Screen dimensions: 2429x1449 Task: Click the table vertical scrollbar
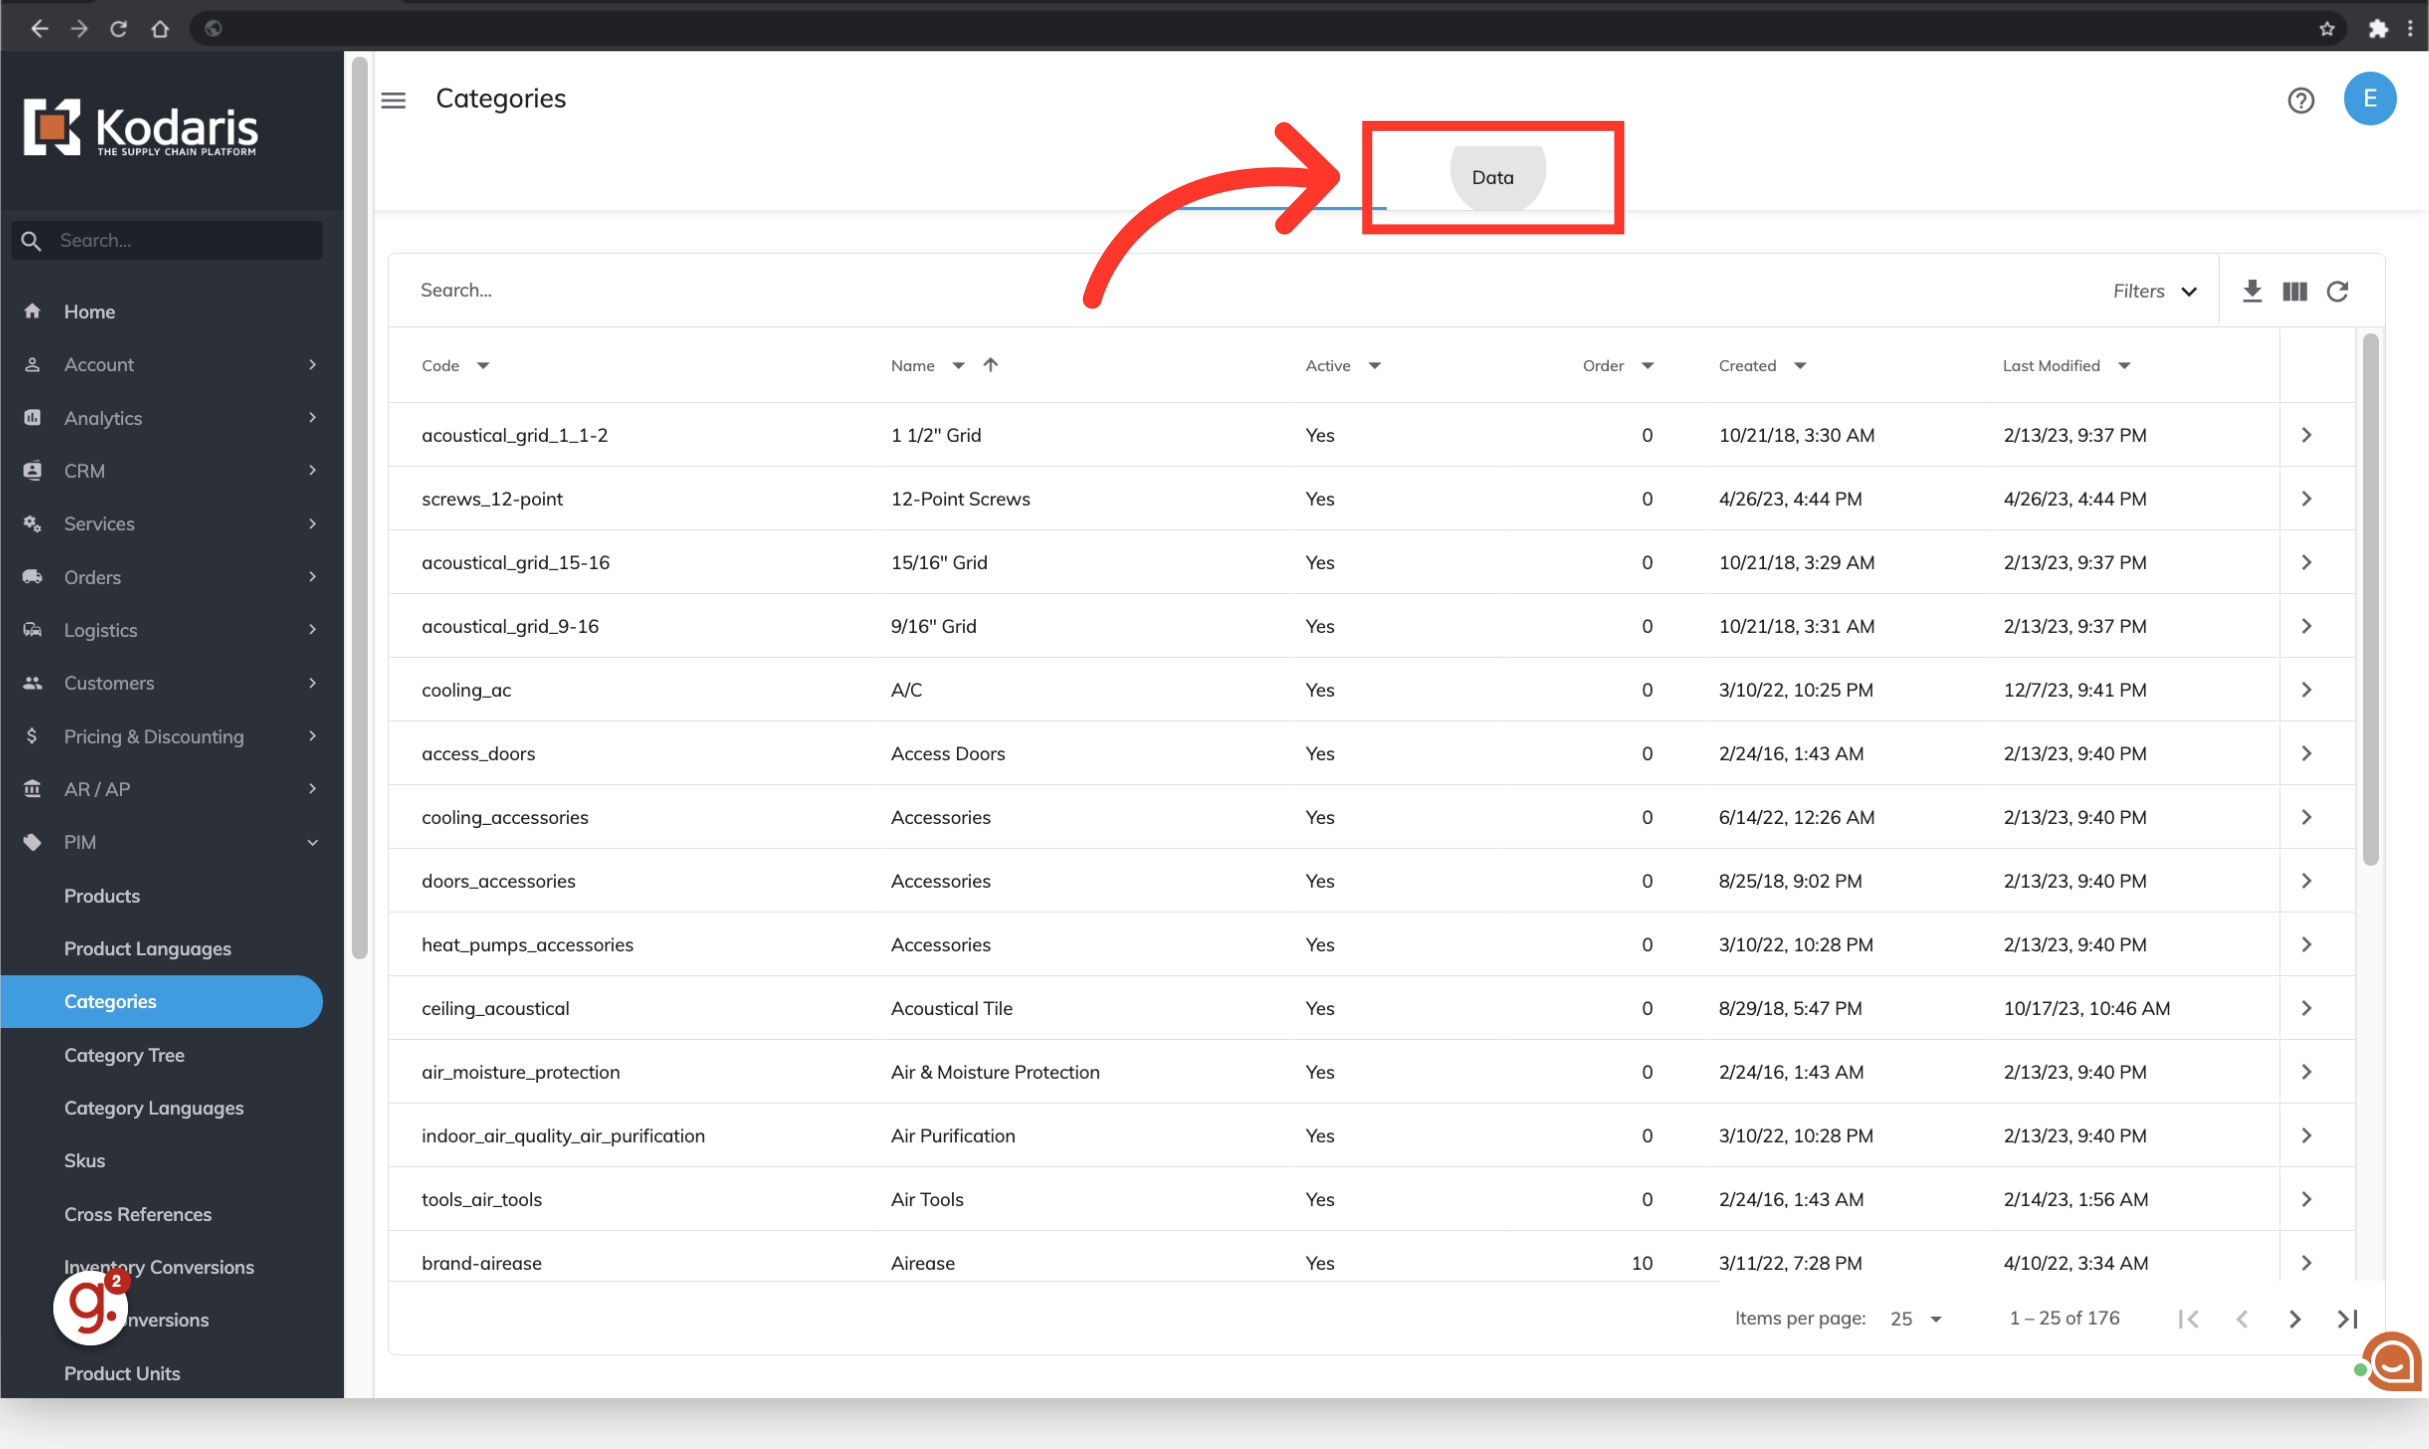pos(2370,600)
